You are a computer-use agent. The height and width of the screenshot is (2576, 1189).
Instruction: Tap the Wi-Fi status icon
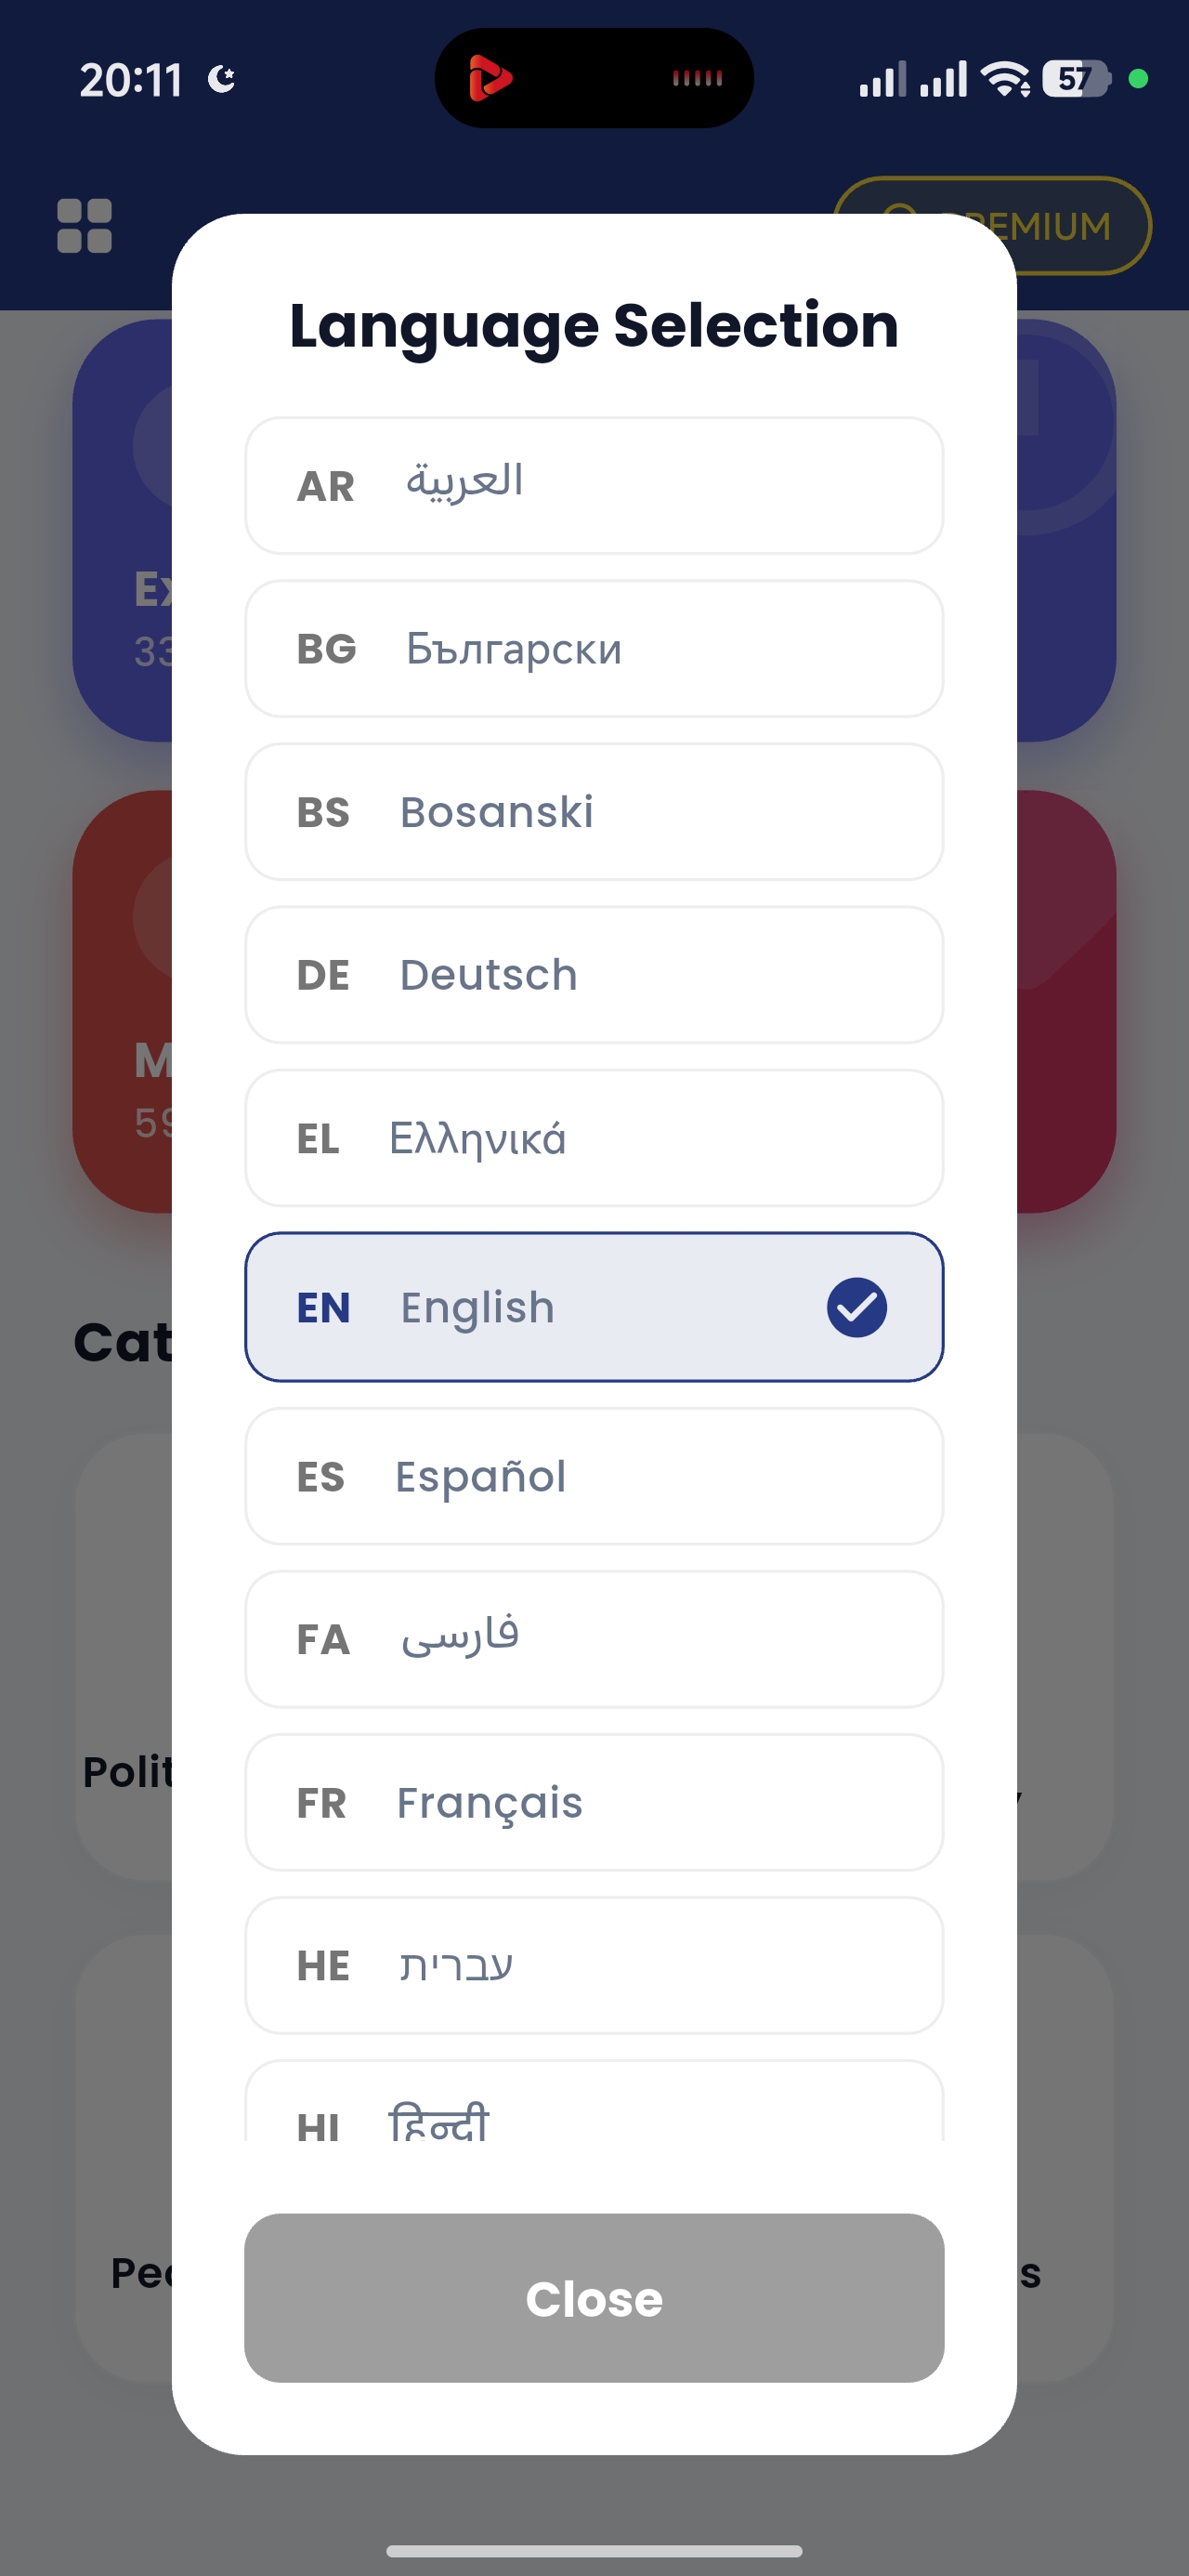coord(1005,78)
